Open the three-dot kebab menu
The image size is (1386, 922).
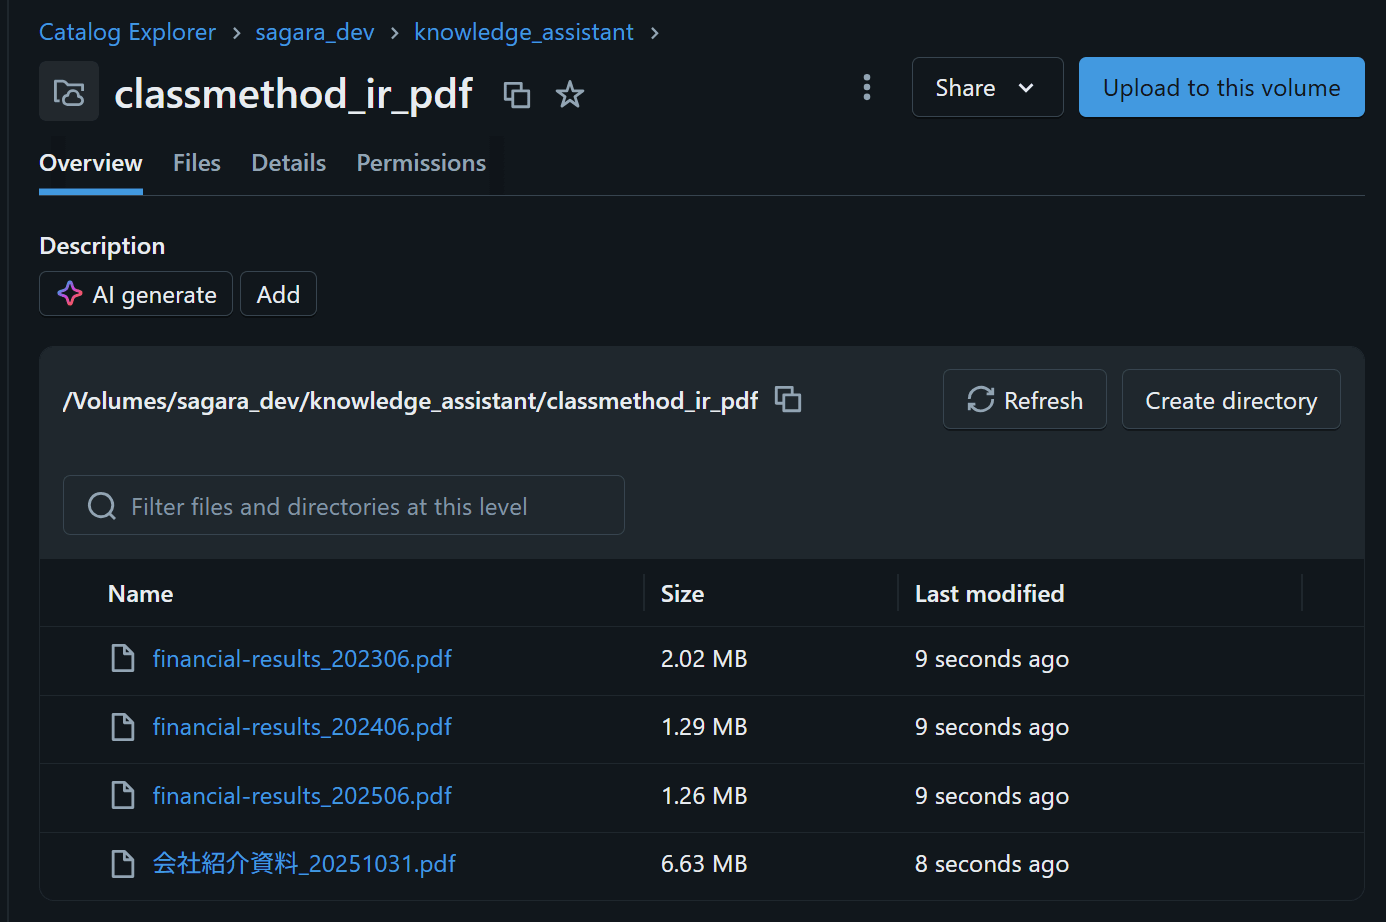867,88
